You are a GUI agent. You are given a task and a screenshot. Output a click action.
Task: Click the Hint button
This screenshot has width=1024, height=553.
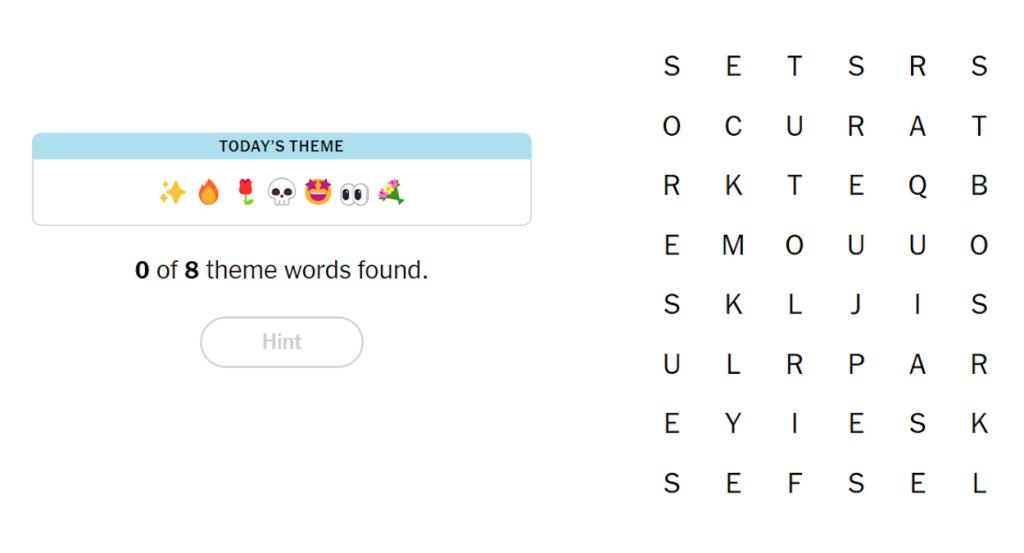[281, 342]
